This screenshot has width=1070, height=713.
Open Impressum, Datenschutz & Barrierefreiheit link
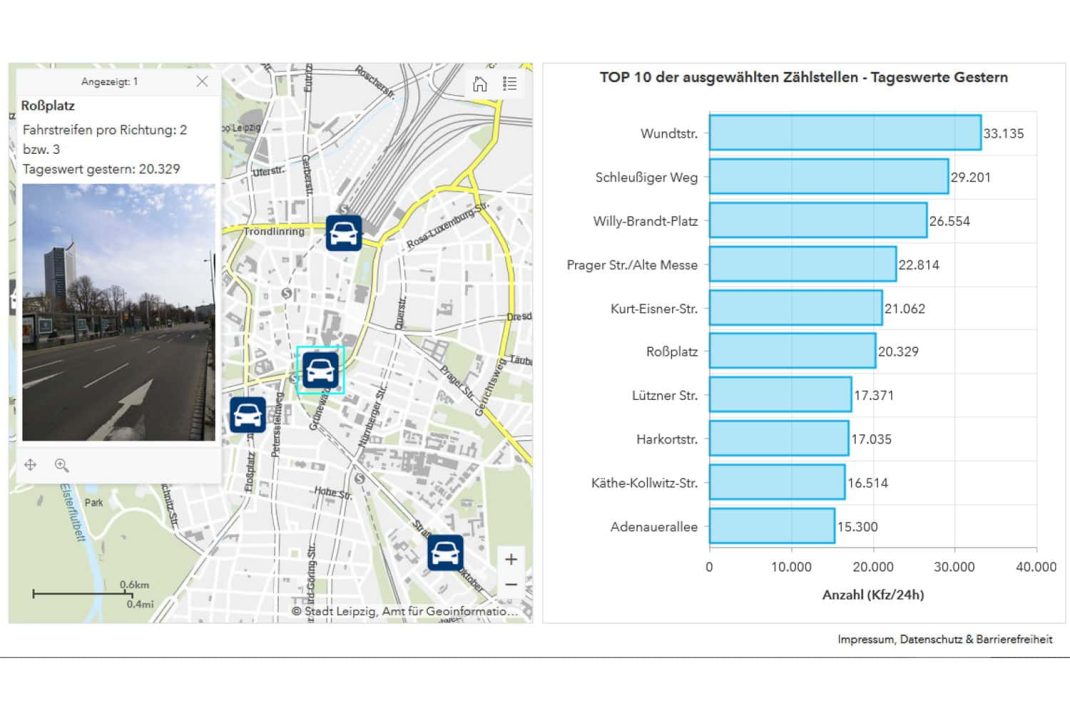click(x=945, y=639)
